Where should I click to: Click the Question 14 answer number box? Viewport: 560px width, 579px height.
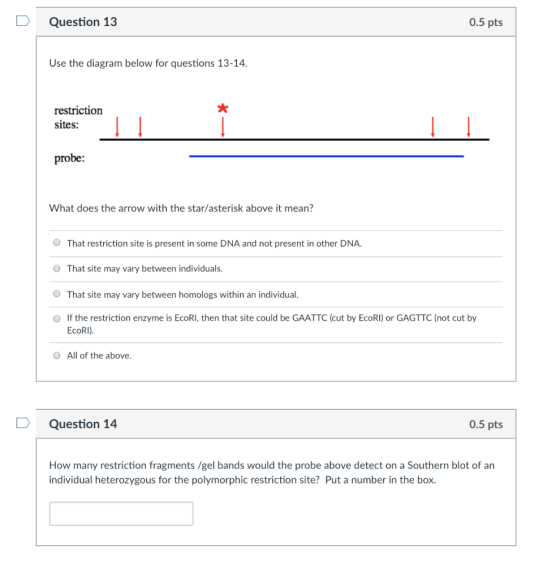tap(121, 514)
